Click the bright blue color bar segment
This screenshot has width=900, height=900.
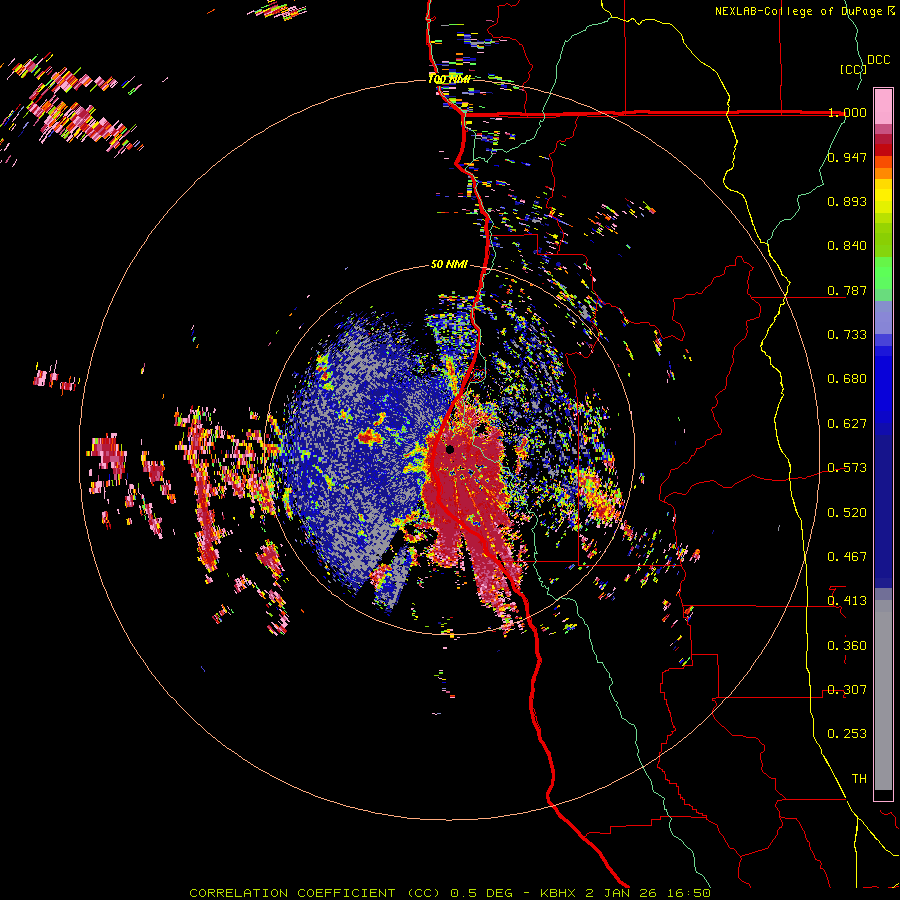(x=883, y=385)
